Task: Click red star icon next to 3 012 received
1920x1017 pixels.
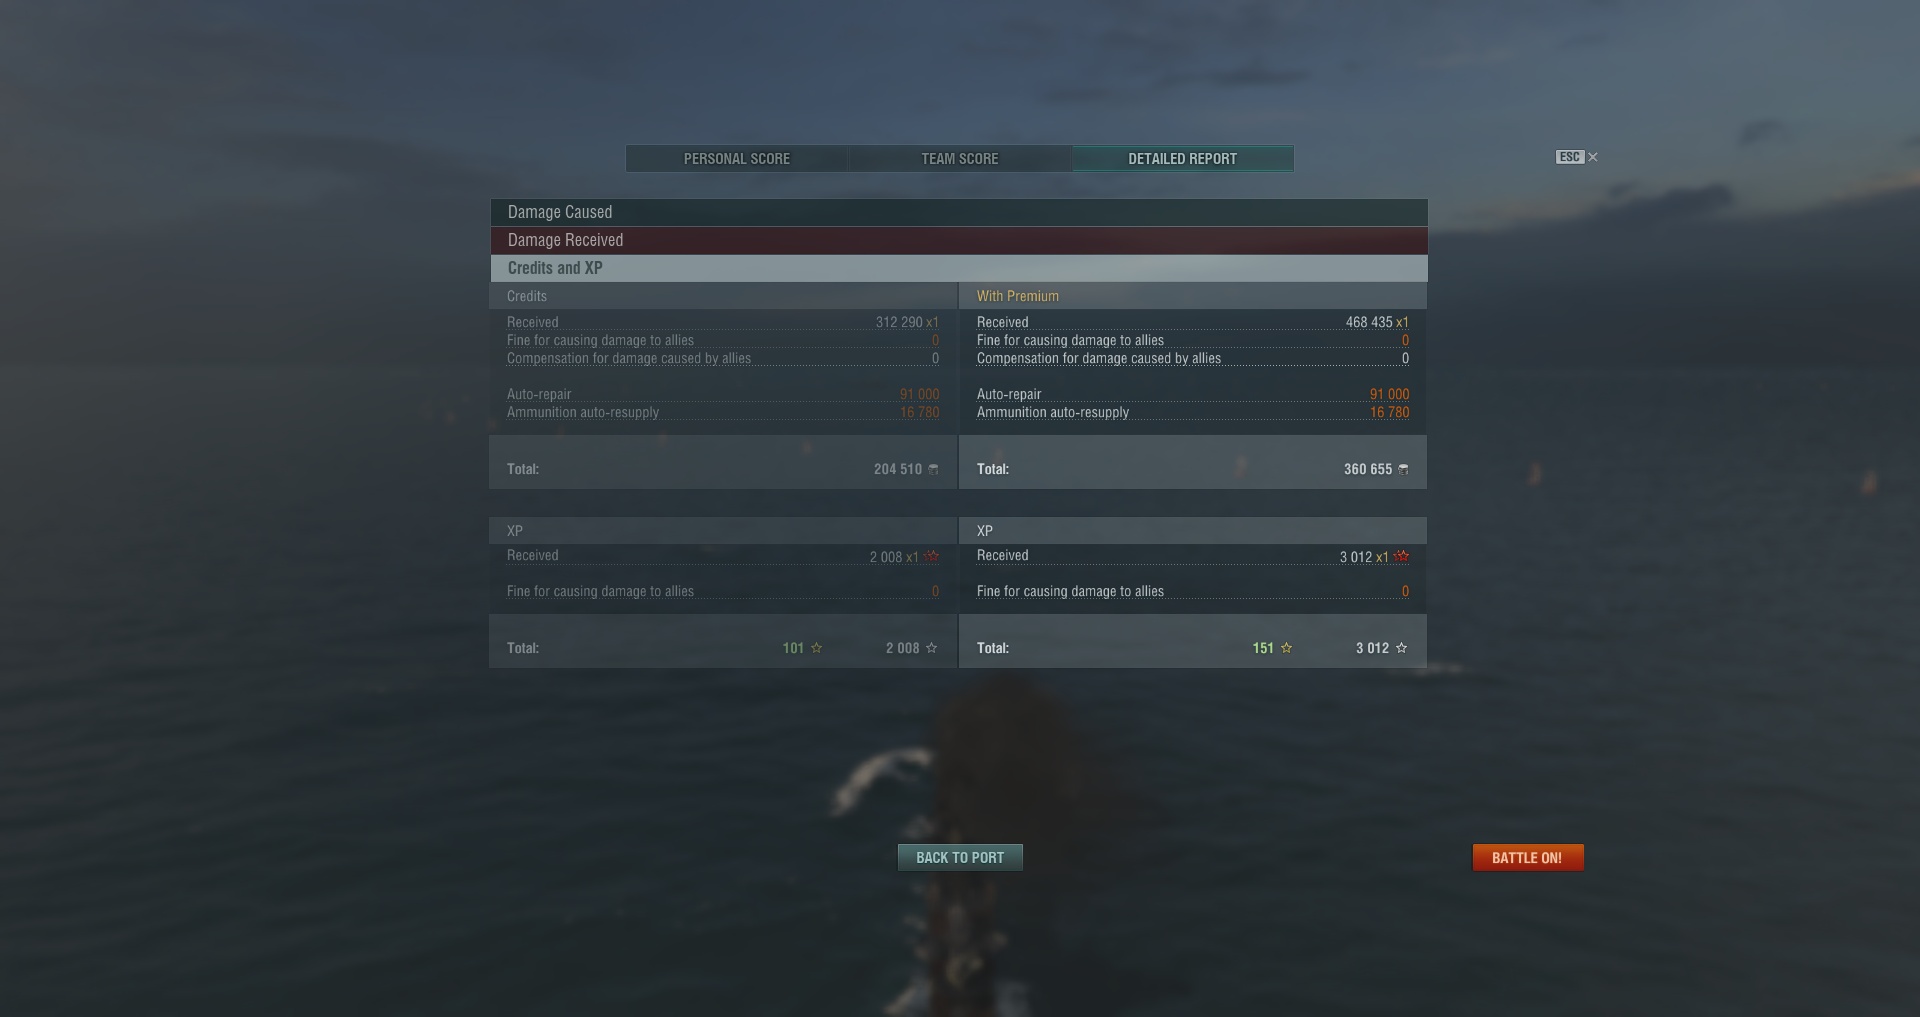Action: pos(1402,557)
